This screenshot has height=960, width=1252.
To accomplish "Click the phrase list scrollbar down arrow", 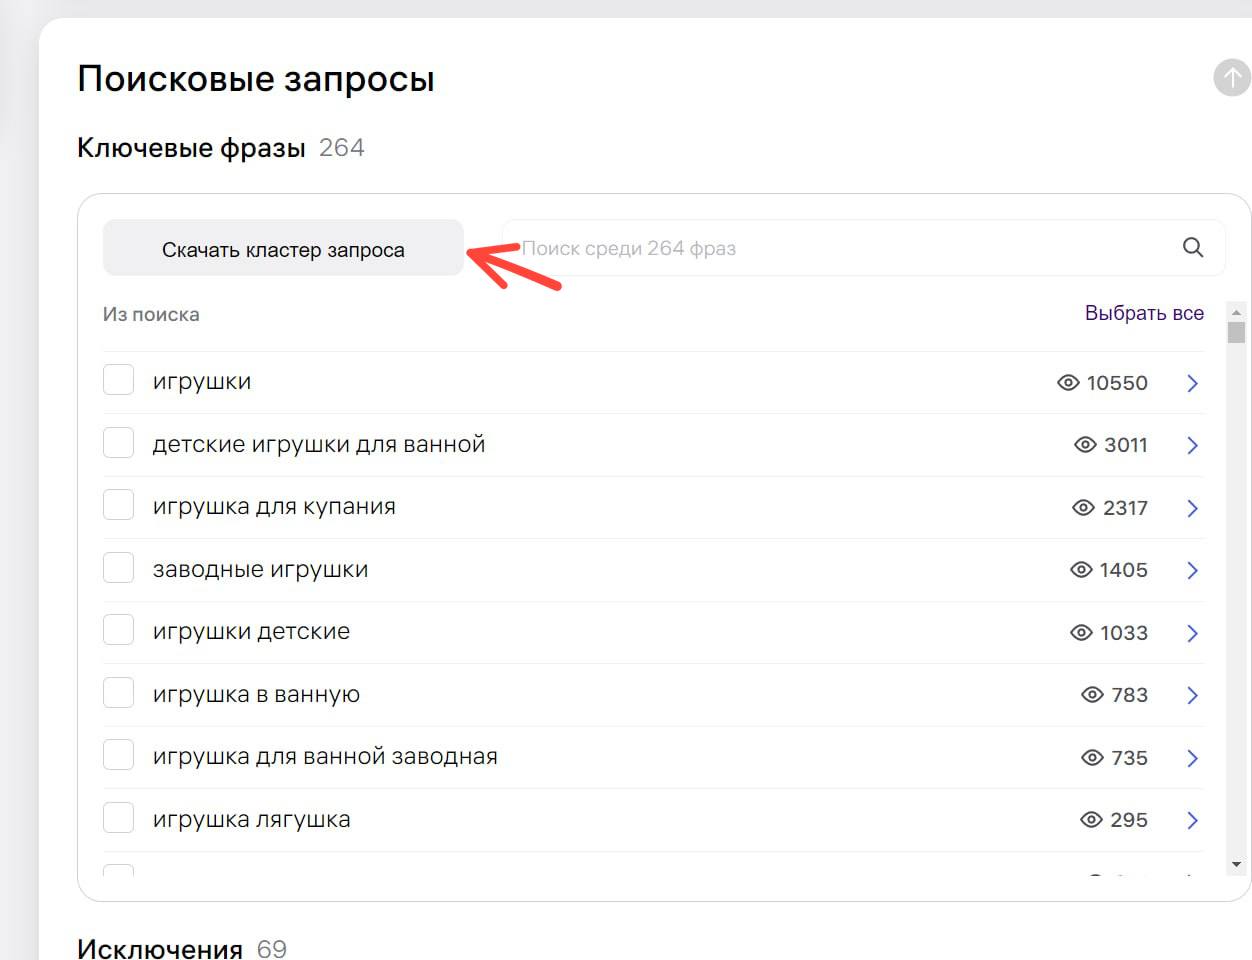I will 1236,864.
